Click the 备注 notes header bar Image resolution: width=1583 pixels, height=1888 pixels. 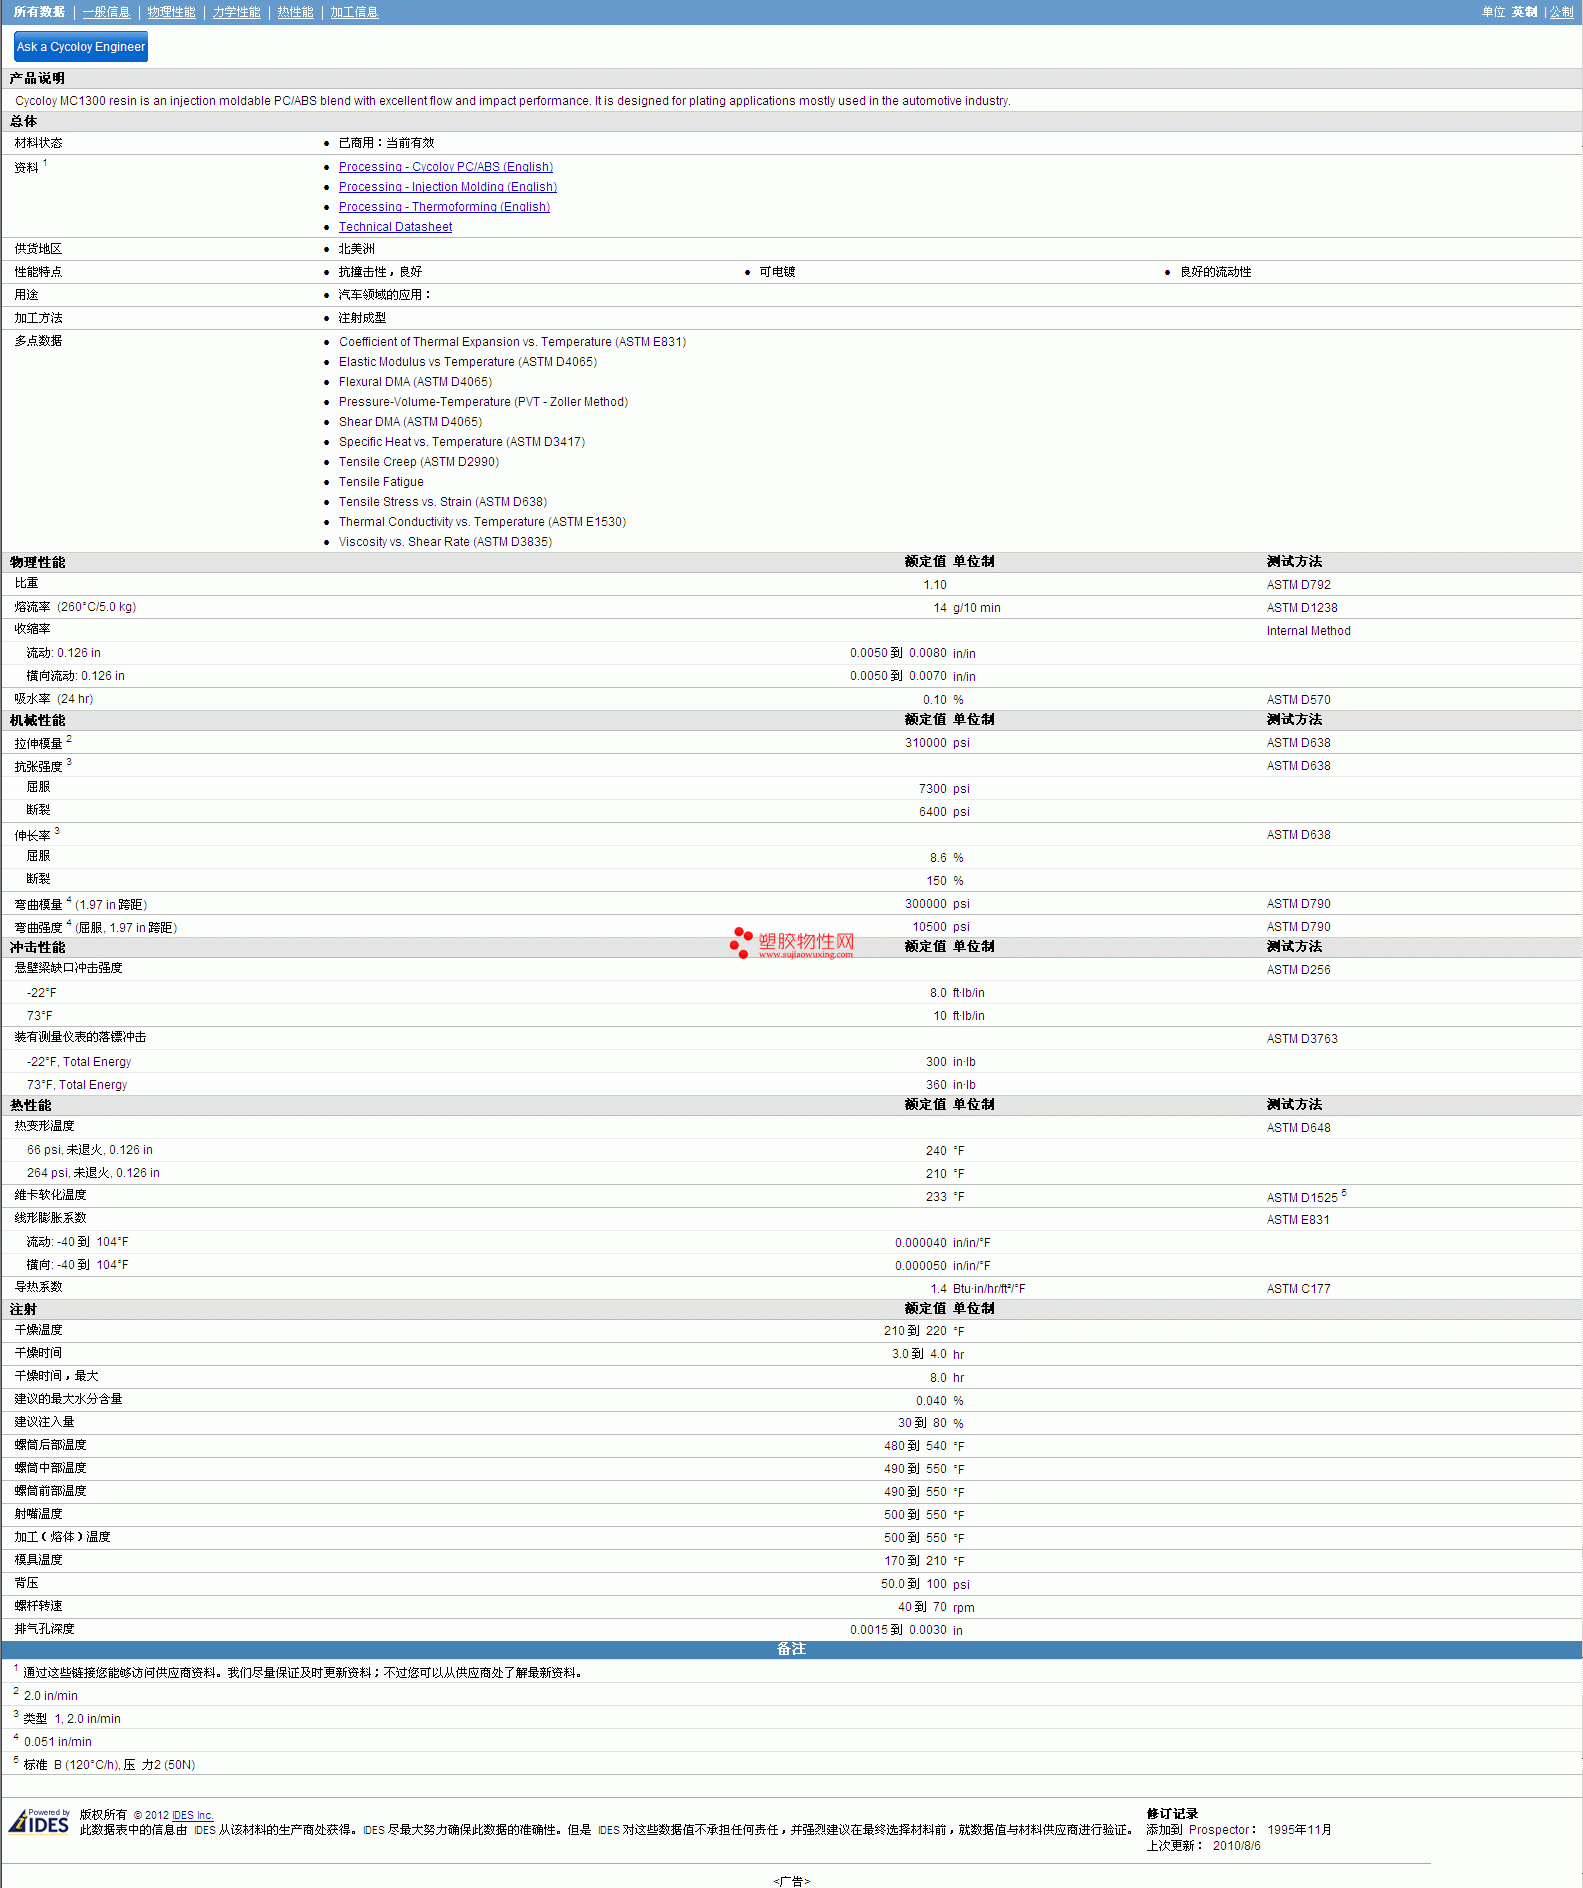[791, 1649]
